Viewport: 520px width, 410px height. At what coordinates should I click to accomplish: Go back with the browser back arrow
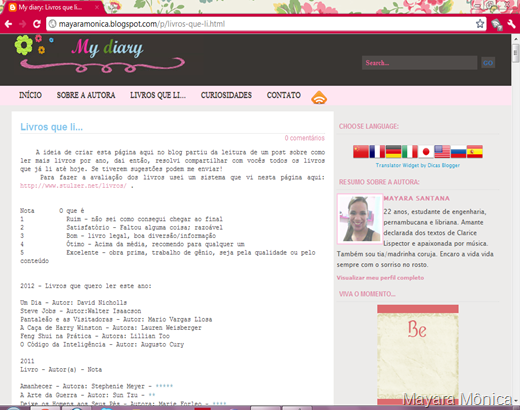[x=8, y=24]
